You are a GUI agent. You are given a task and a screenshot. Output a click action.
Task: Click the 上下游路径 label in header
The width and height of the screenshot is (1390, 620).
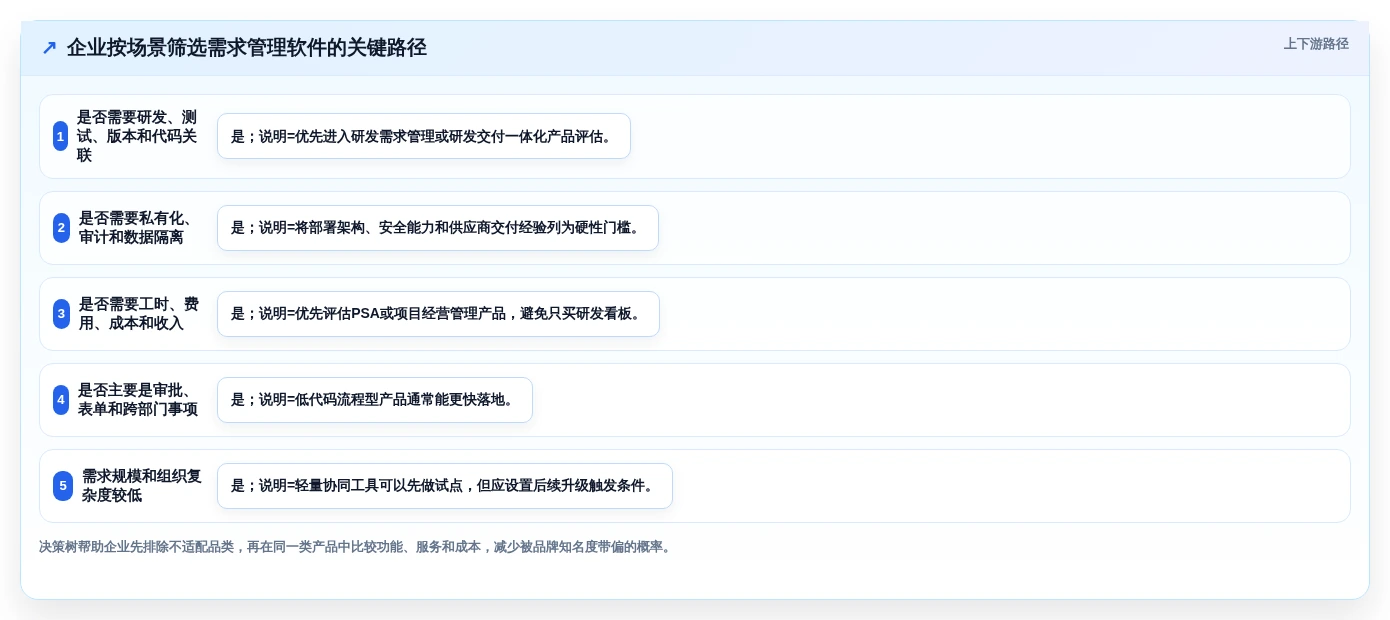(x=1316, y=44)
